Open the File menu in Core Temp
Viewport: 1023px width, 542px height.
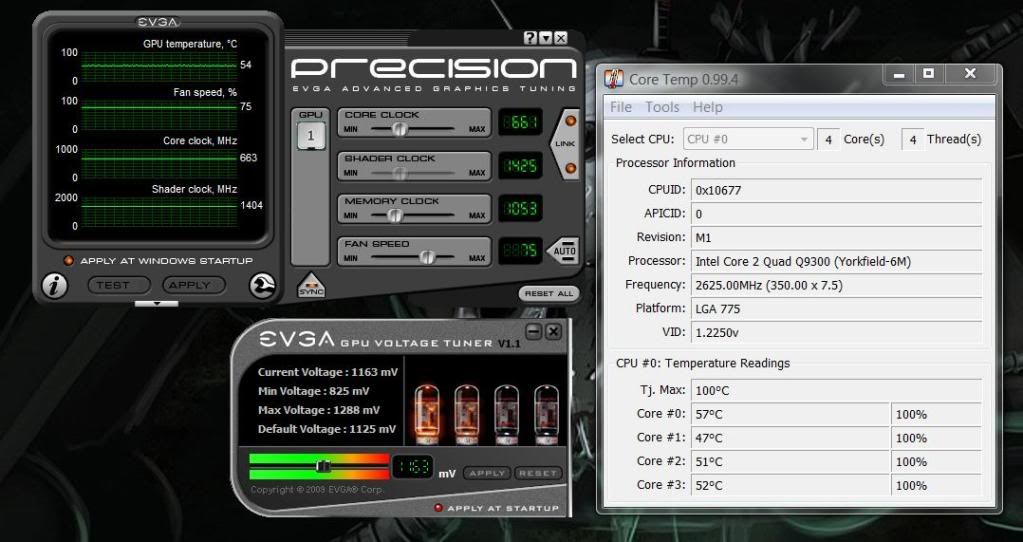(620, 107)
